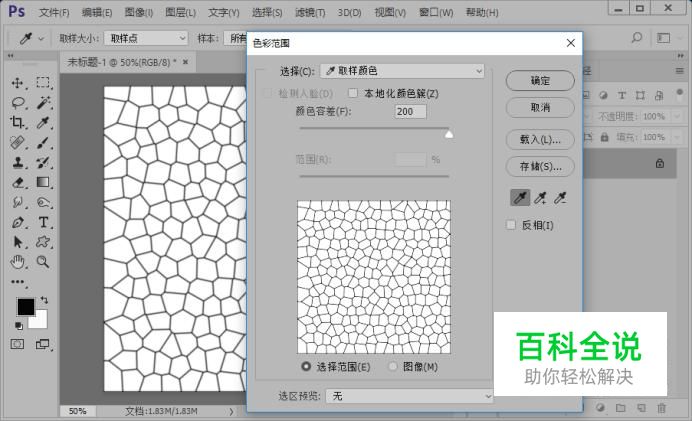Expand the 选区预览 dropdown
Image resolution: width=692 pixels, height=421 pixels.
point(410,396)
